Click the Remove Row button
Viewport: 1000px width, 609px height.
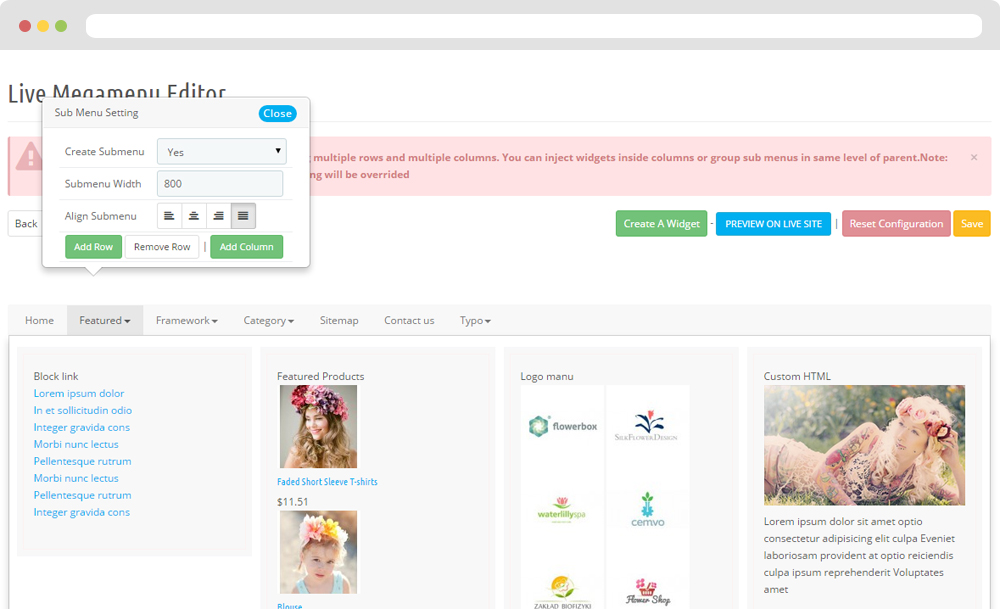[162, 247]
